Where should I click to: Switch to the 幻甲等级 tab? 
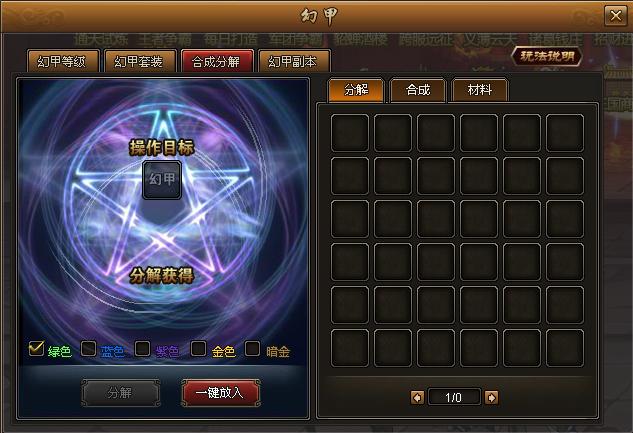63,61
